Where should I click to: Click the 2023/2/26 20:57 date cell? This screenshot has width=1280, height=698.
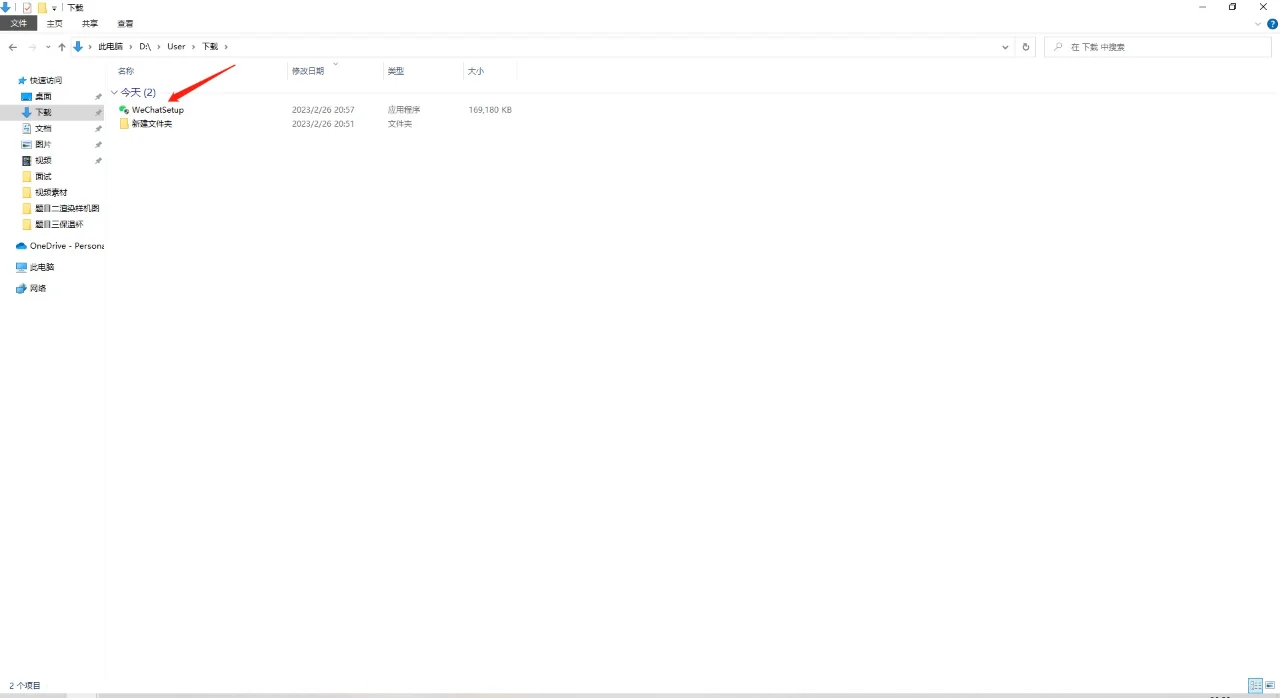pos(323,110)
